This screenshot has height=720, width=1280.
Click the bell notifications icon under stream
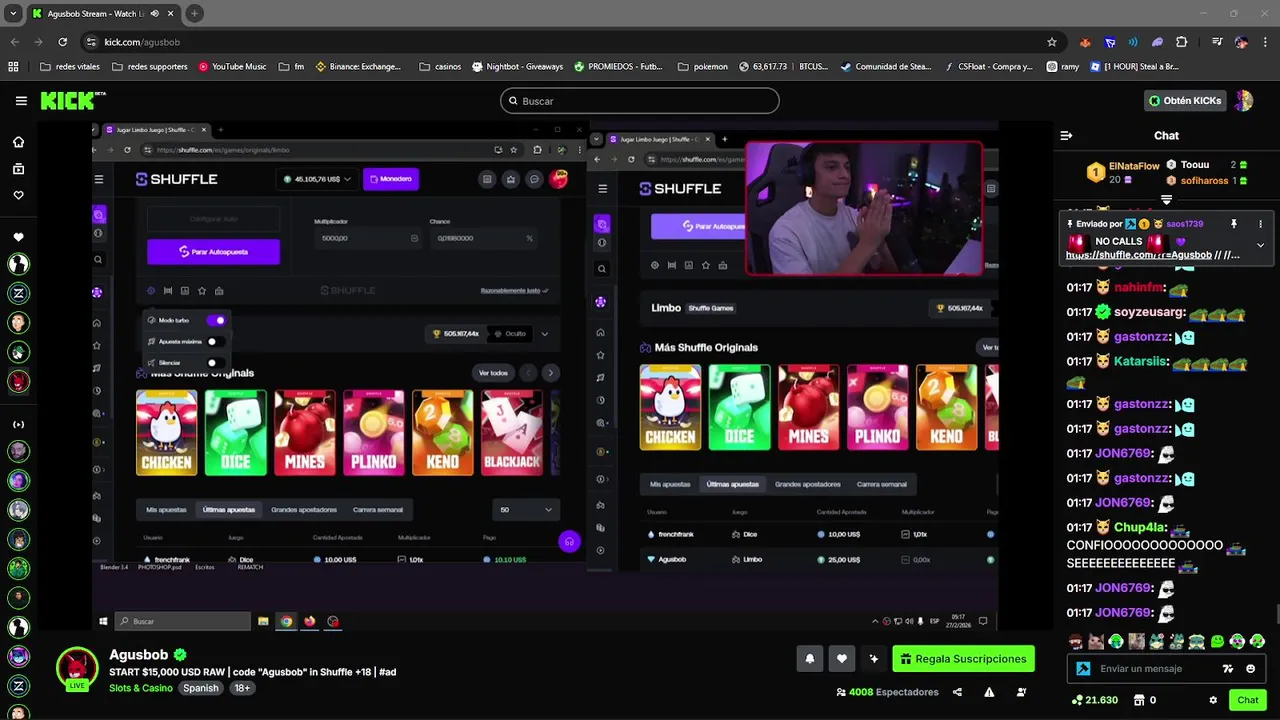coord(810,659)
